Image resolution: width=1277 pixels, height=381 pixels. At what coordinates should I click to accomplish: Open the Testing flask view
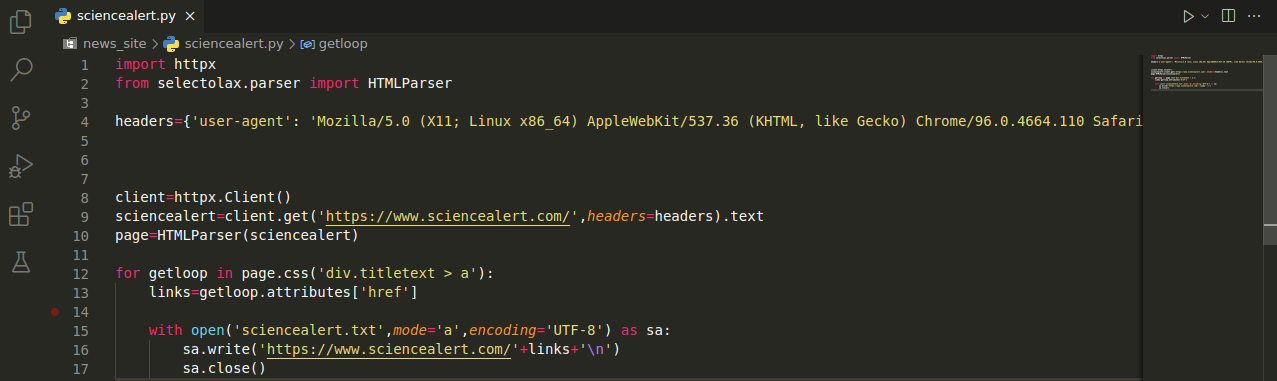coord(21,262)
